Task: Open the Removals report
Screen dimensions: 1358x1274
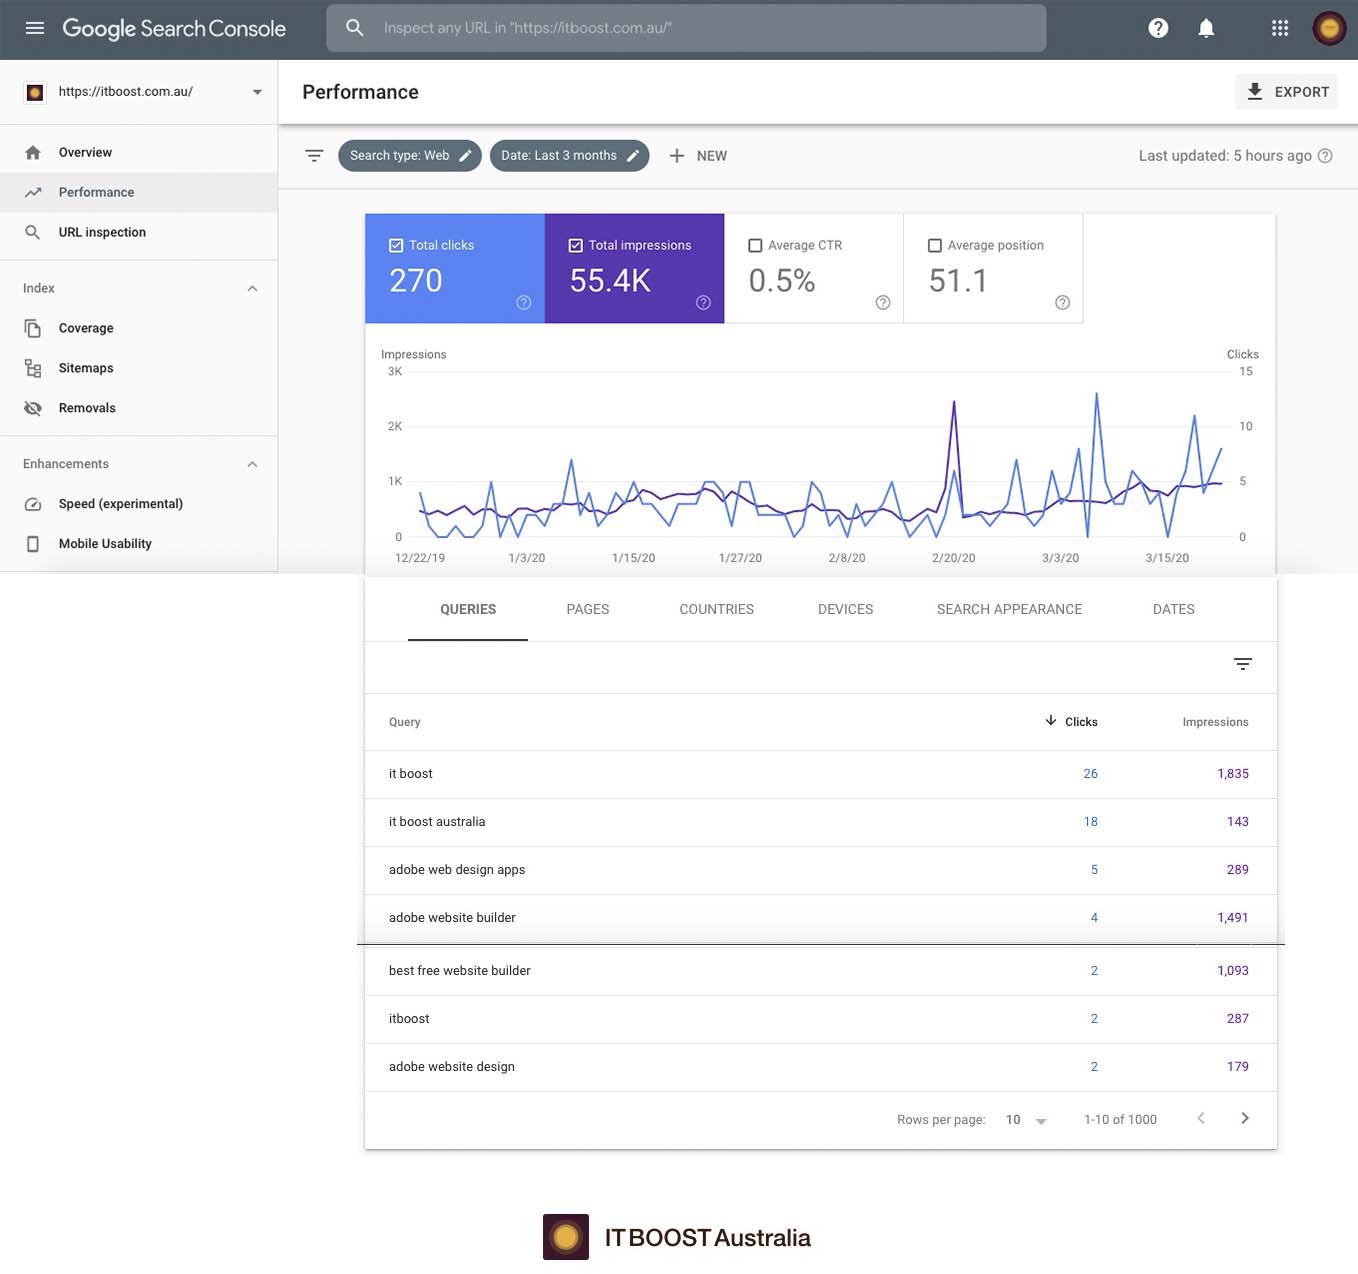Action: click(x=87, y=407)
